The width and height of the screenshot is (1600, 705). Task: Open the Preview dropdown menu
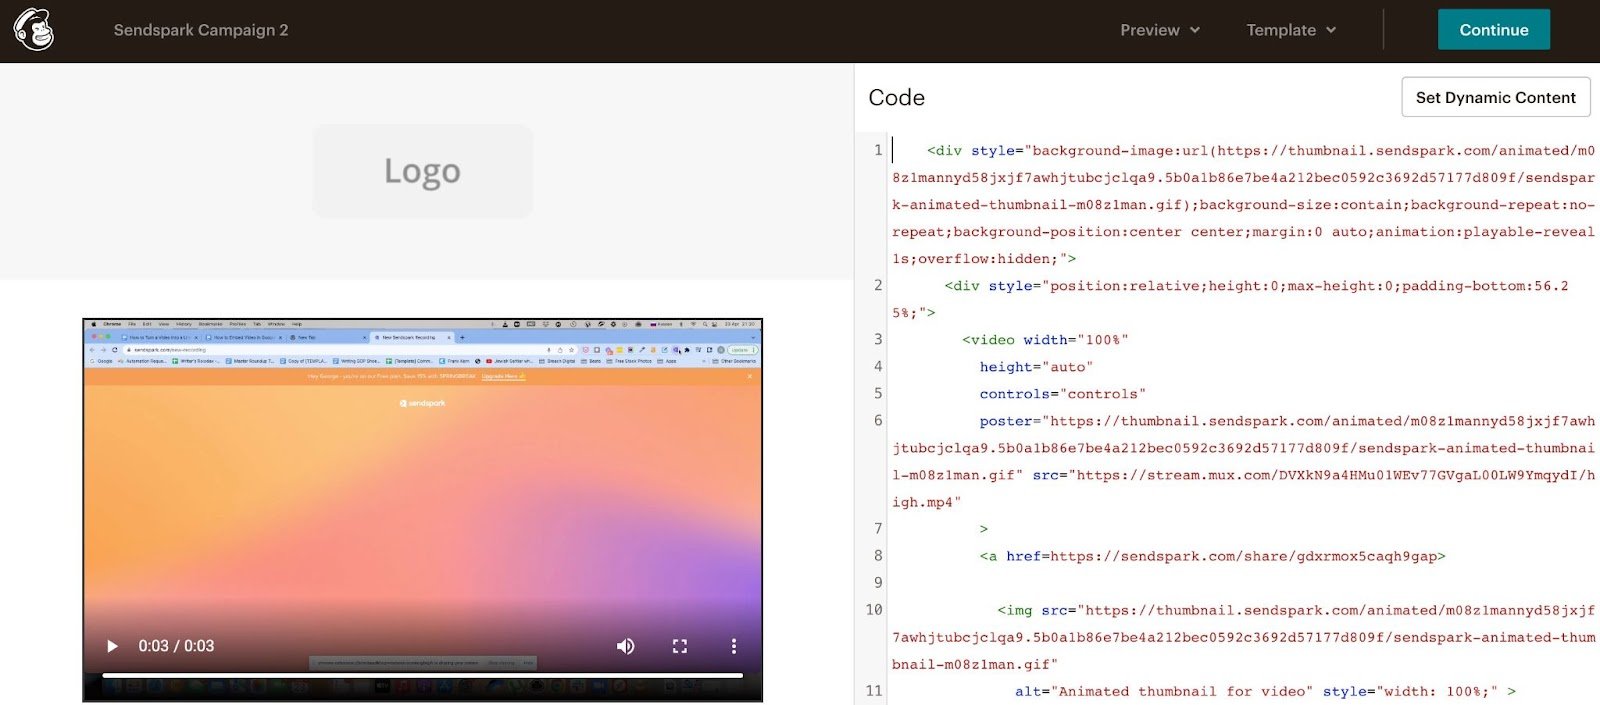[1160, 30]
